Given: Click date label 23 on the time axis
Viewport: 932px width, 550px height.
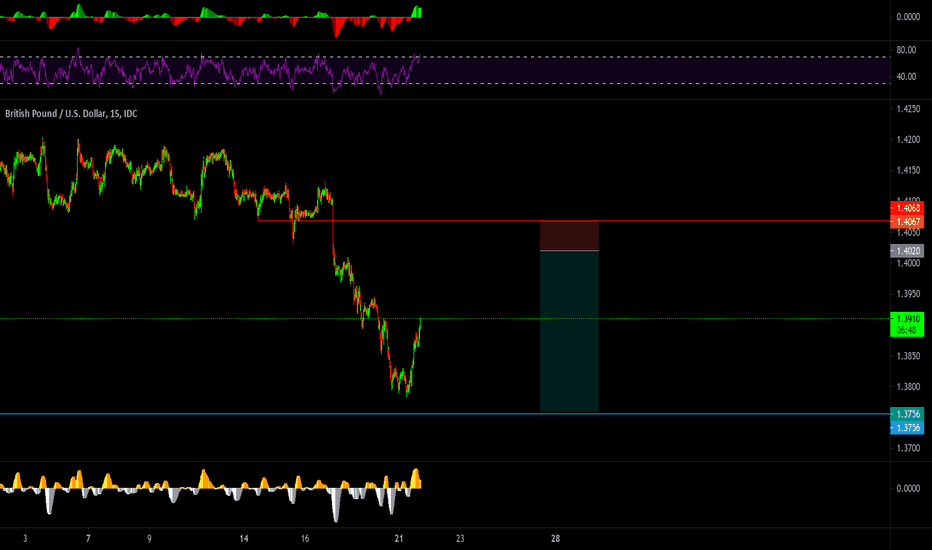Looking at the screenshot, I should [x=460, y=539].
